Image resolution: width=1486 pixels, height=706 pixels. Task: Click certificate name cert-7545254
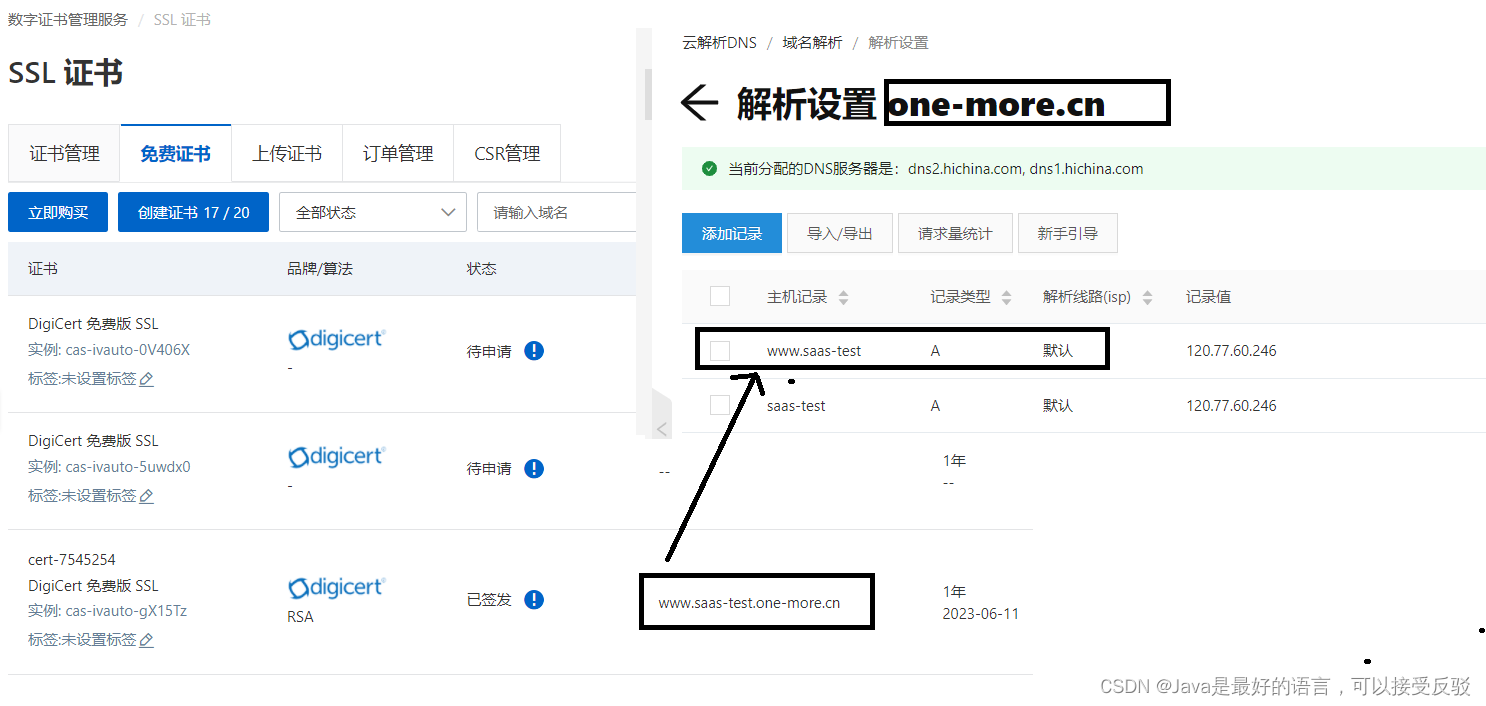72,560
